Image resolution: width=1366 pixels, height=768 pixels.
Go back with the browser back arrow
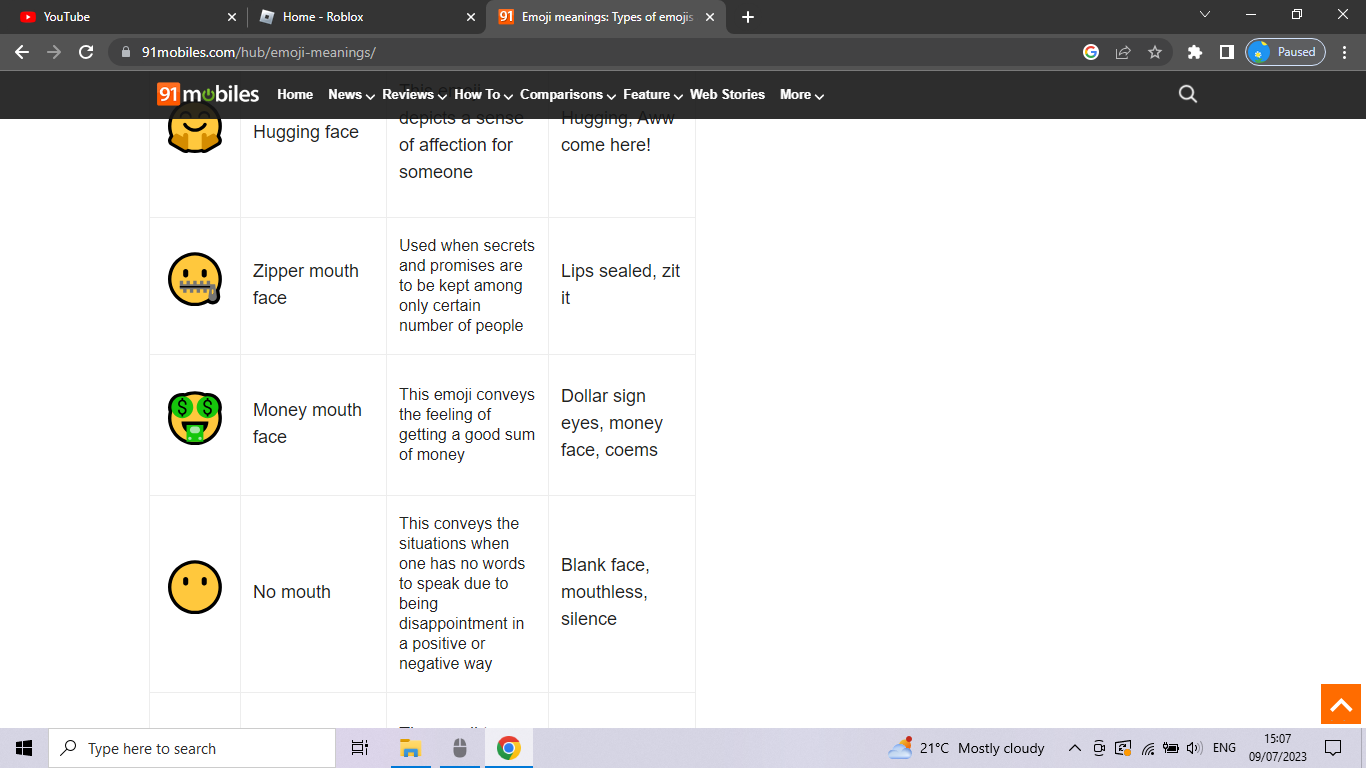[22, 52]
